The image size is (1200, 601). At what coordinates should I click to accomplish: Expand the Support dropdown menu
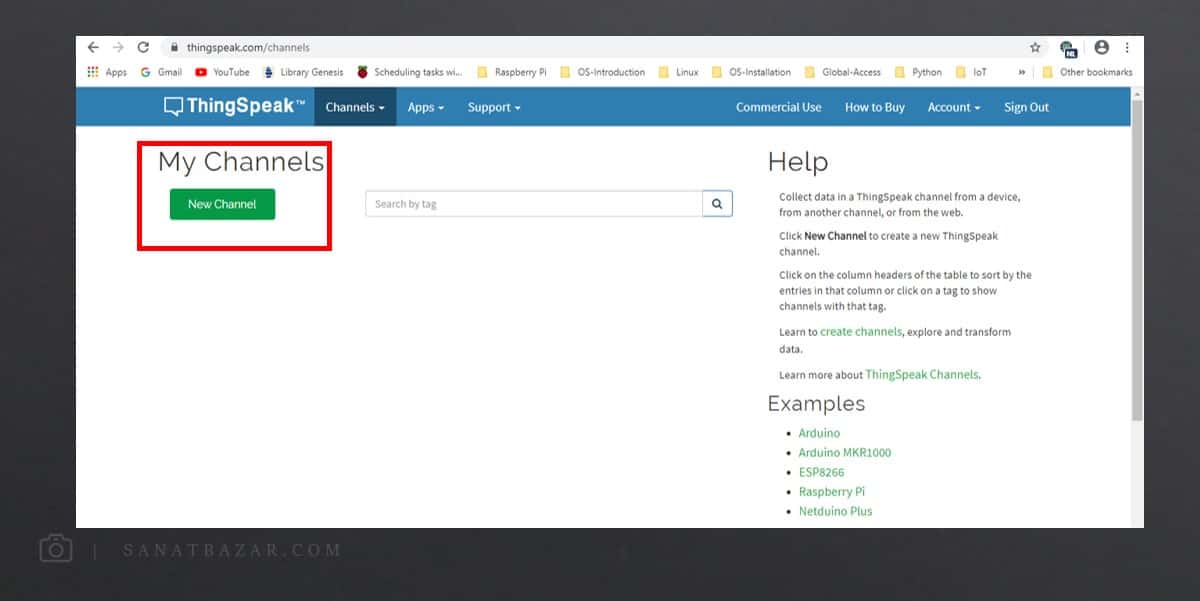494,107
